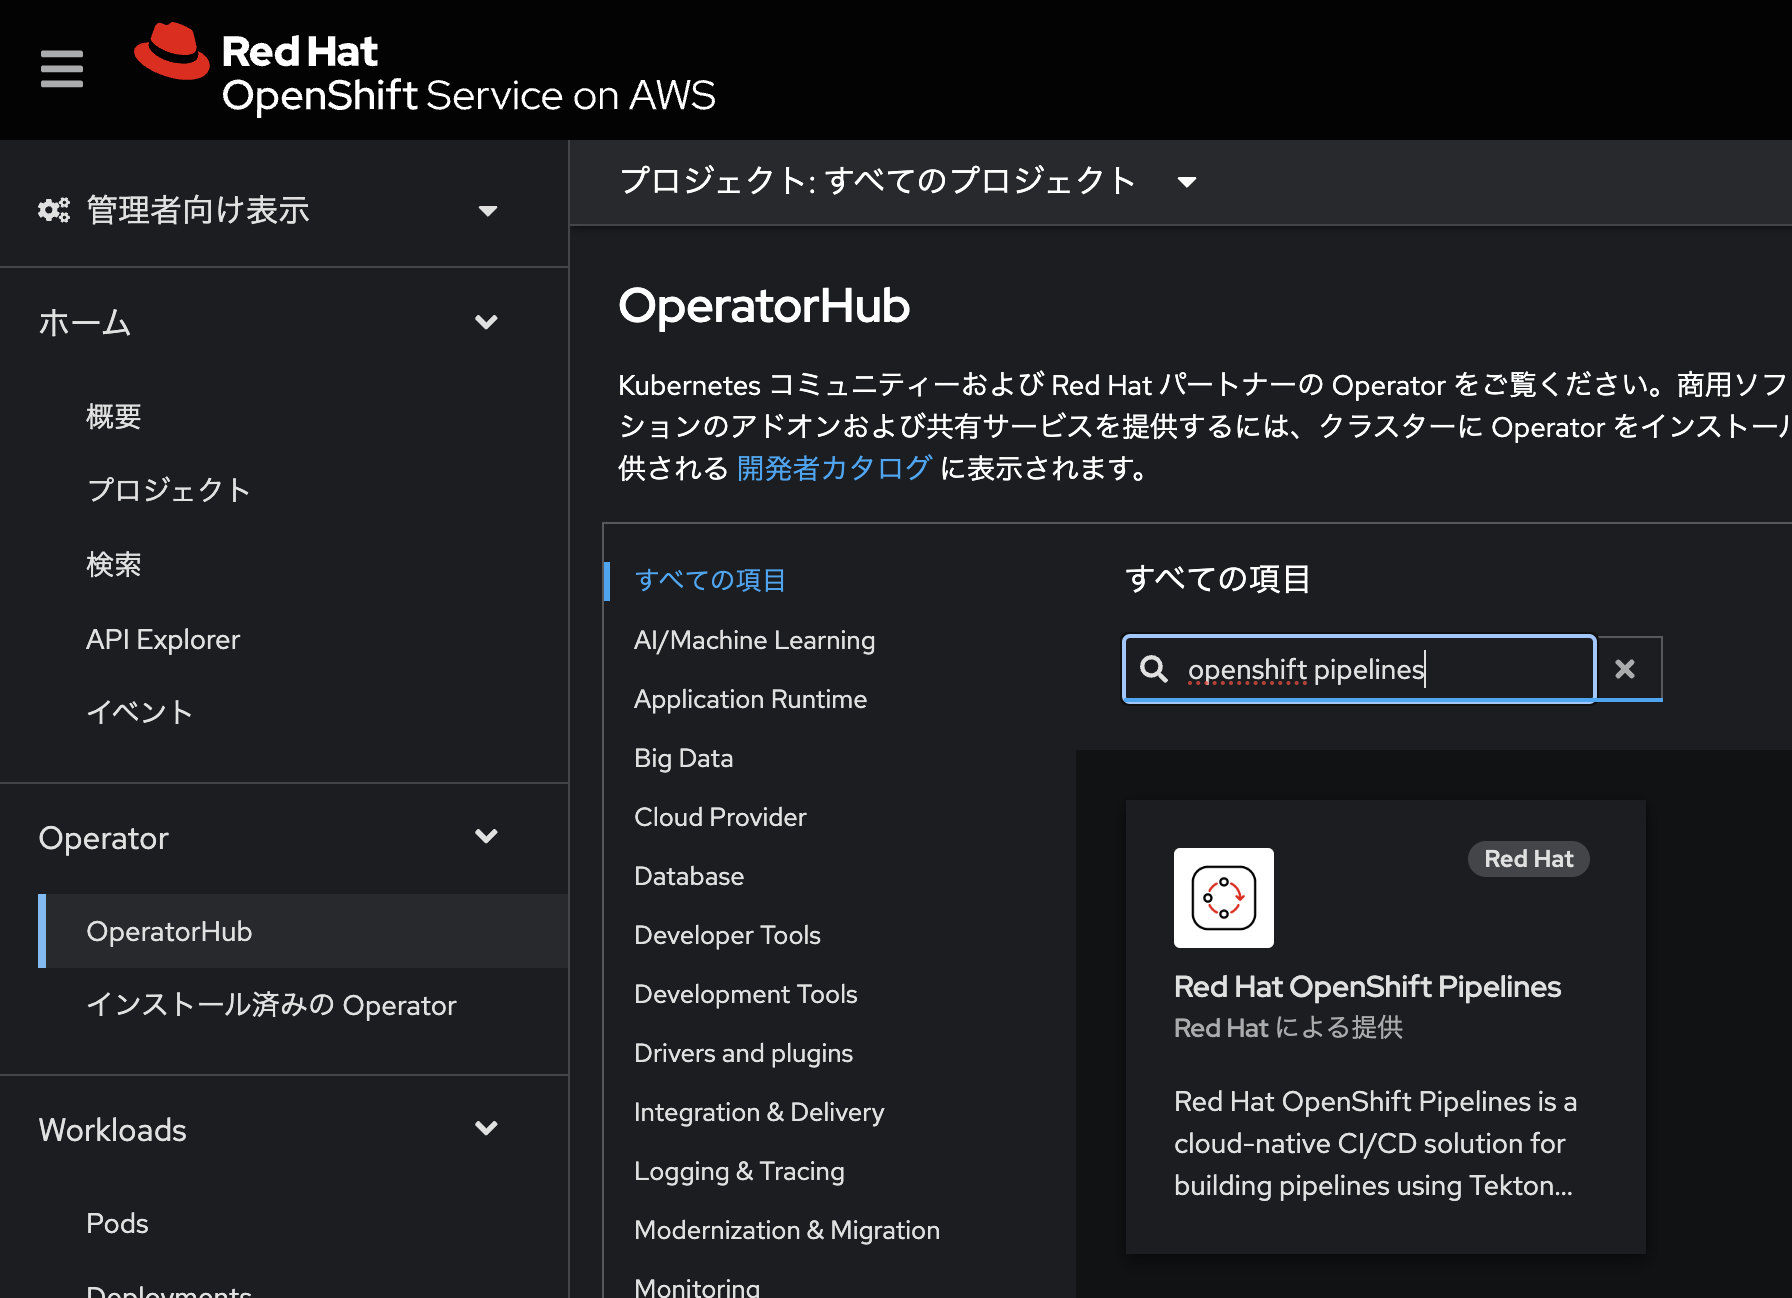Image resolution: width=1792 pixels, height=1298 pixels.
Task: Select the すべての項目 category filter
Action: [x=710, y=580]
